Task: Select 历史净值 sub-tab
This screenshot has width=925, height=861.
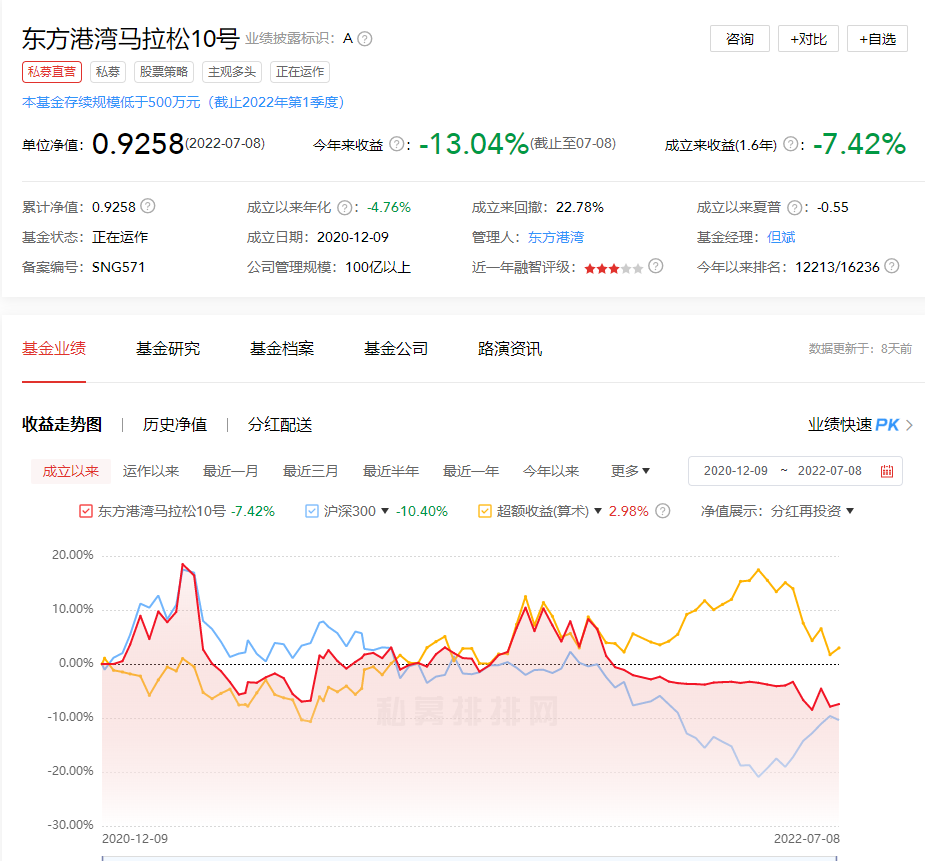Action: (175, 425)
